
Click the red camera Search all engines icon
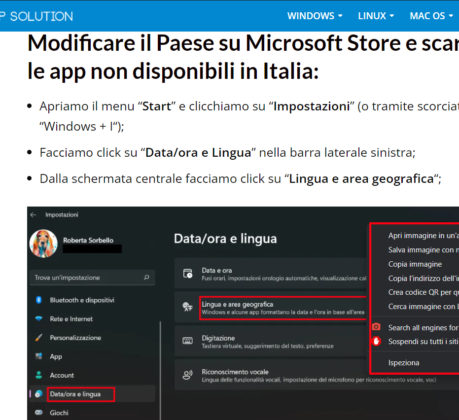[376, 327]
